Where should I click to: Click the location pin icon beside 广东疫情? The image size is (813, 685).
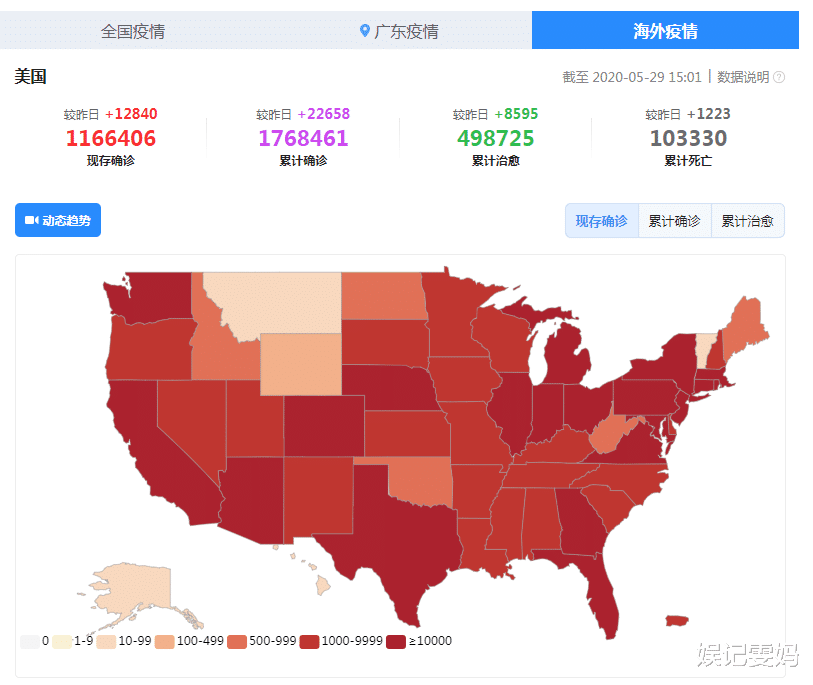(365, 31)
